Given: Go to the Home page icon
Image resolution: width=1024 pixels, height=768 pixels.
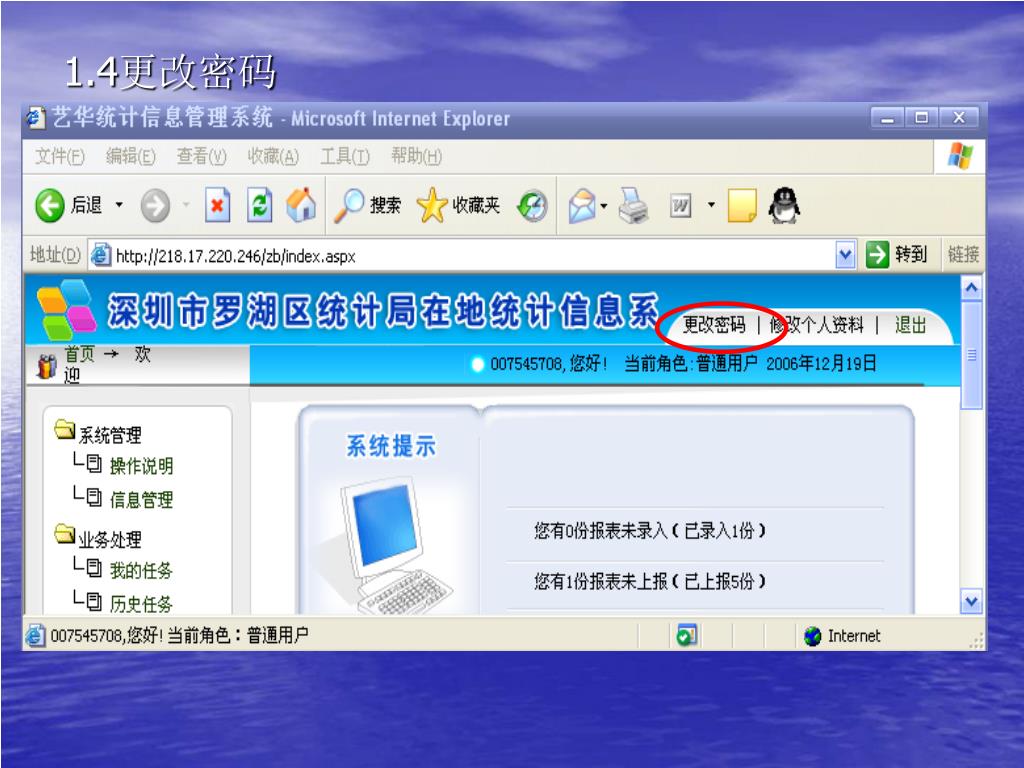Looking at the screenshot, I should 301,205.
